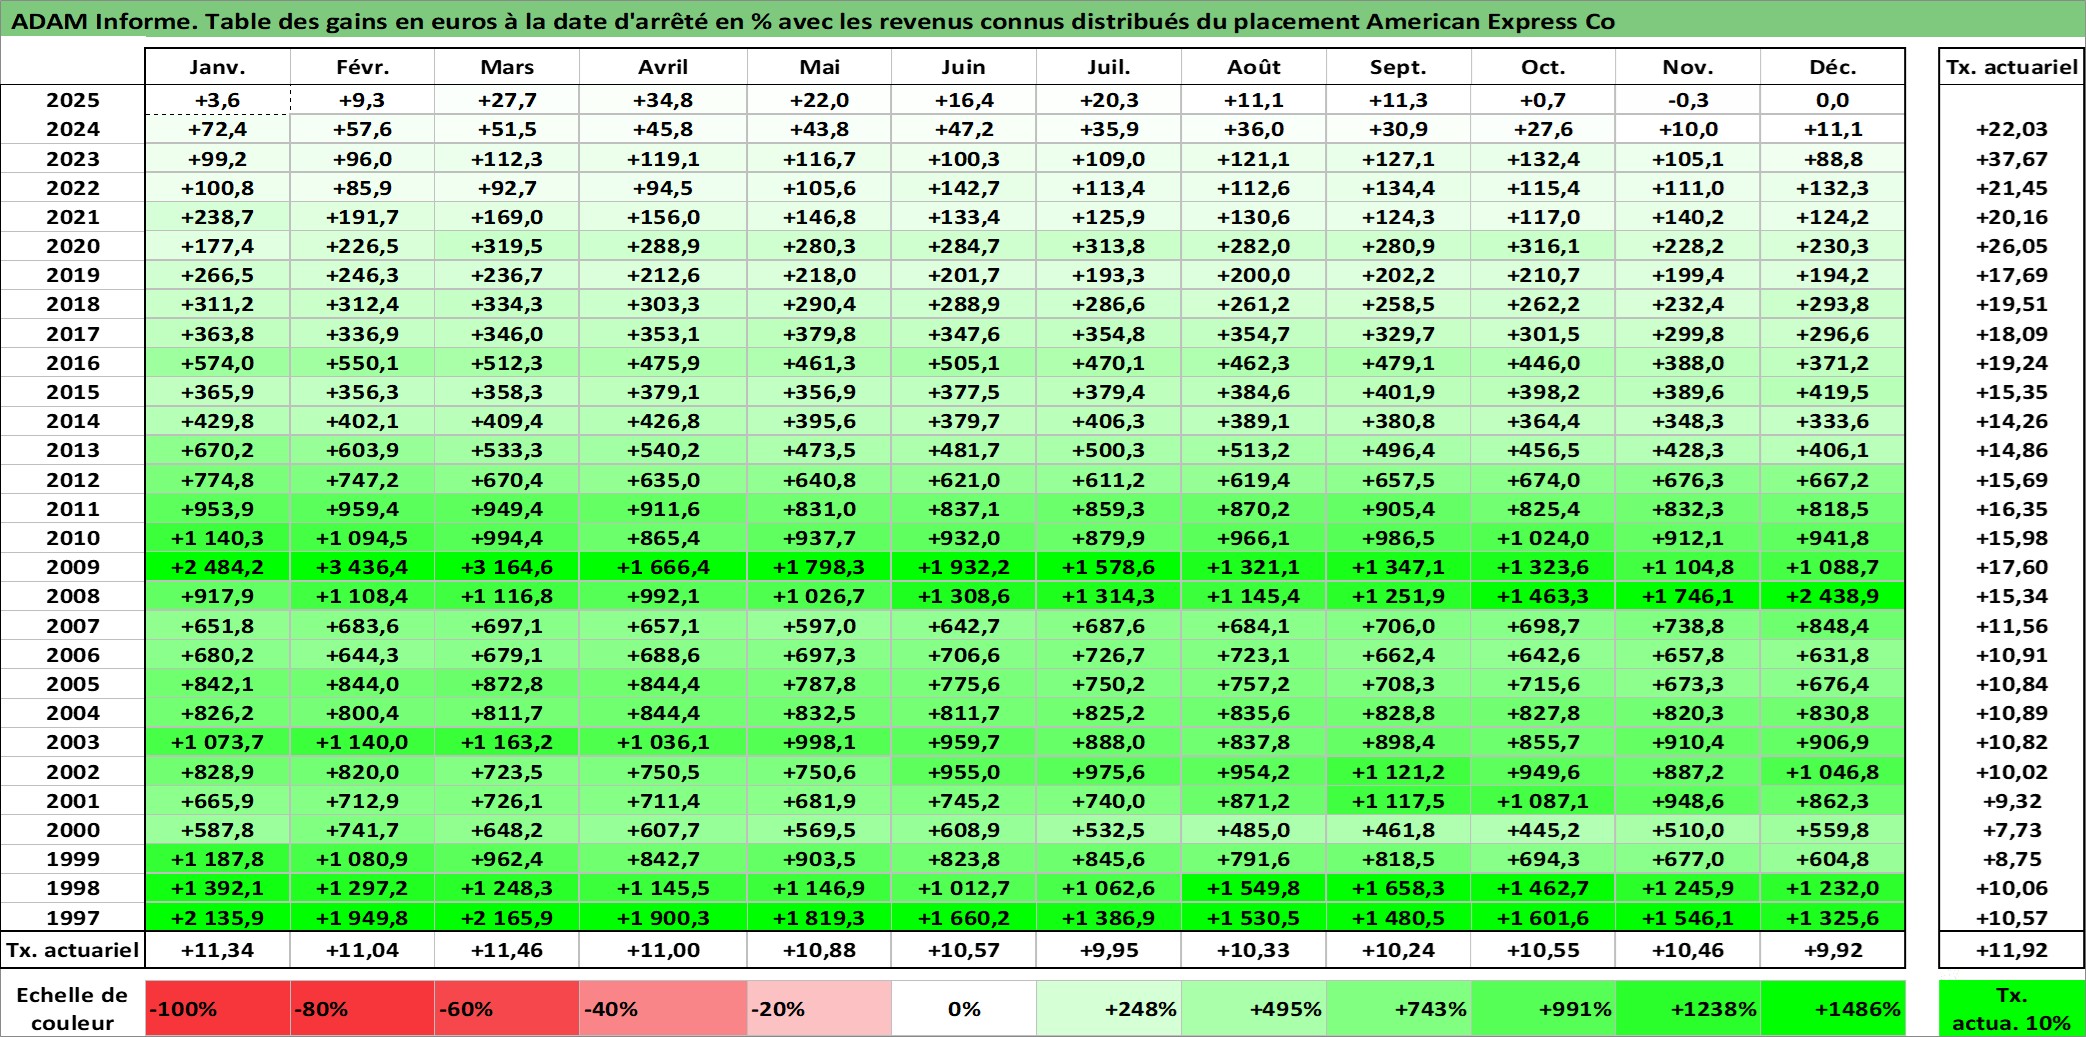
Task: Click the Tx. actuariel column header
Action: [2012, 67]
